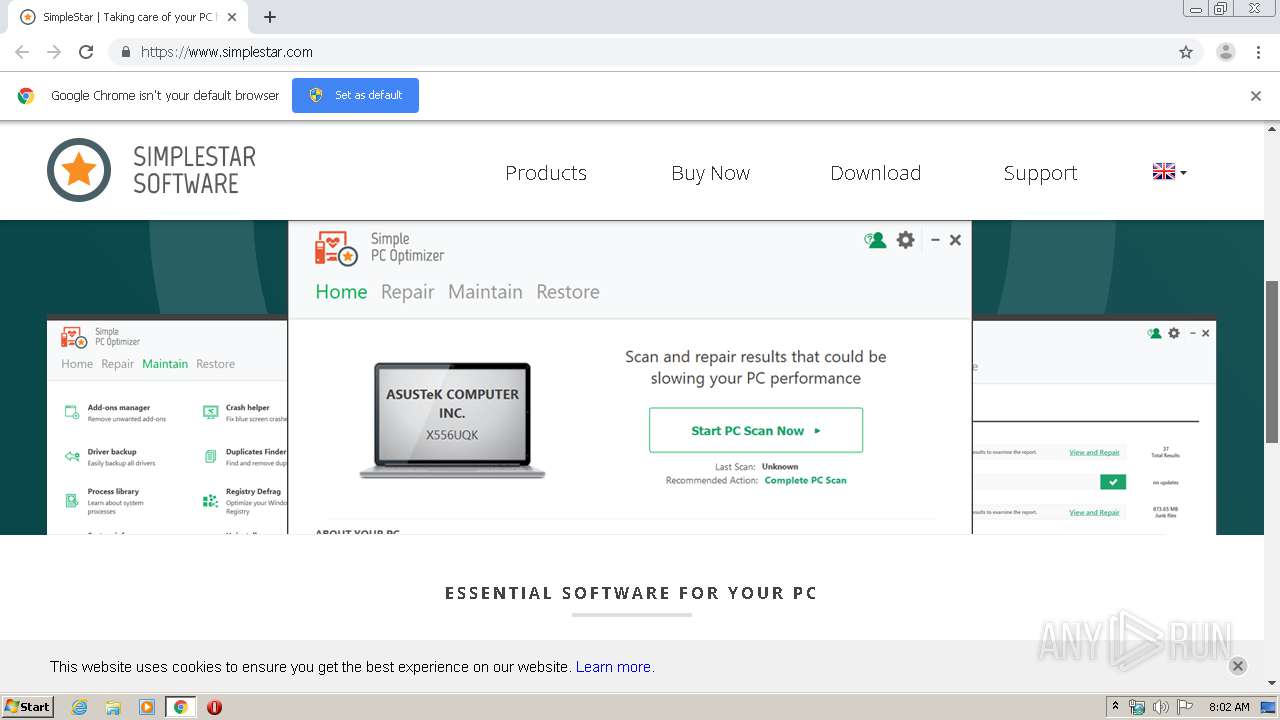Open file explorer from taskbar
This screenshot has width=1280, height=720.
(113, 707)
